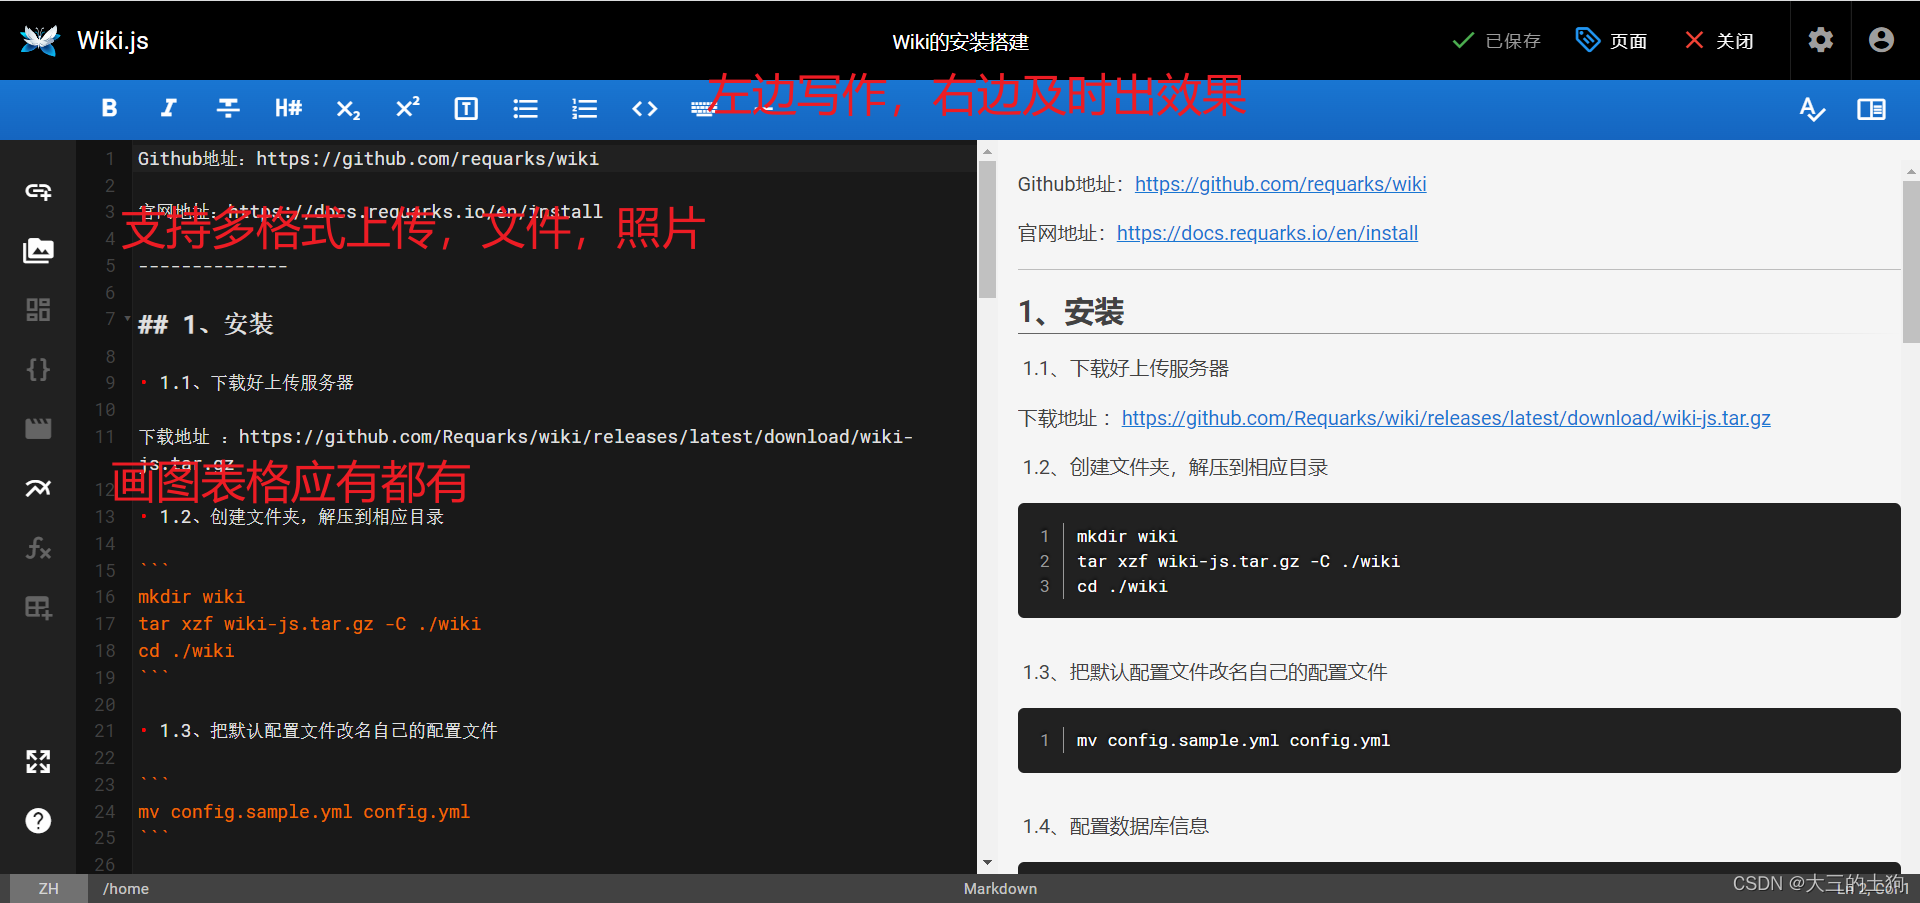
Task: Click the '## 1、安装' heading in editor
Action: click(x=205, y=324)
